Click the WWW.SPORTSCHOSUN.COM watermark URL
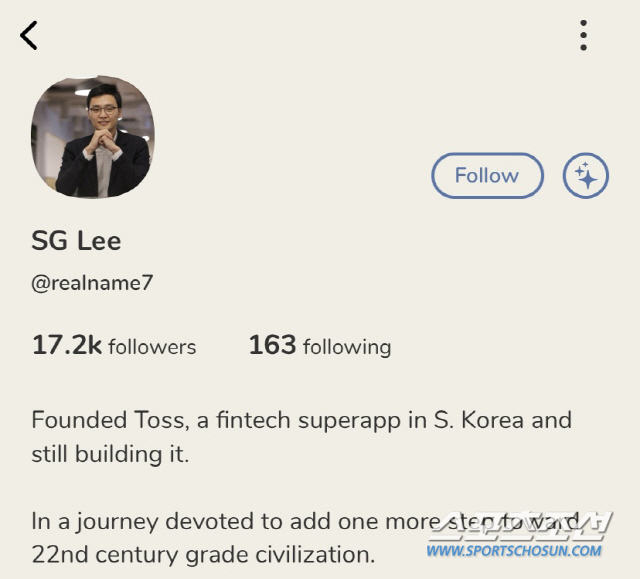The image size is (640, 579). click(x=515, y=550)
